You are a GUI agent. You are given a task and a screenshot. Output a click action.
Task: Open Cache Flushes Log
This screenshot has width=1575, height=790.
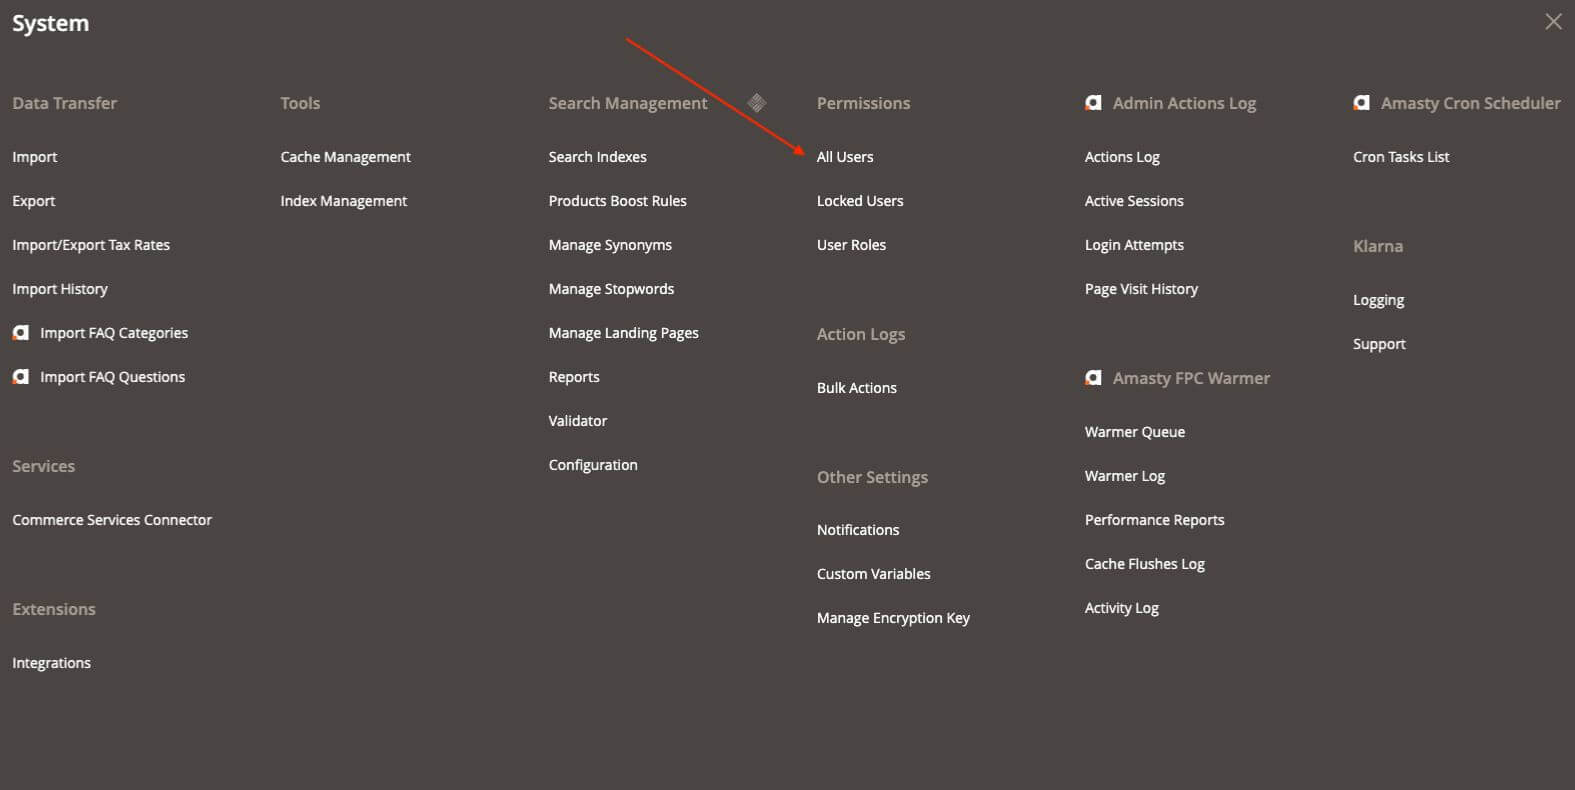1145,564
